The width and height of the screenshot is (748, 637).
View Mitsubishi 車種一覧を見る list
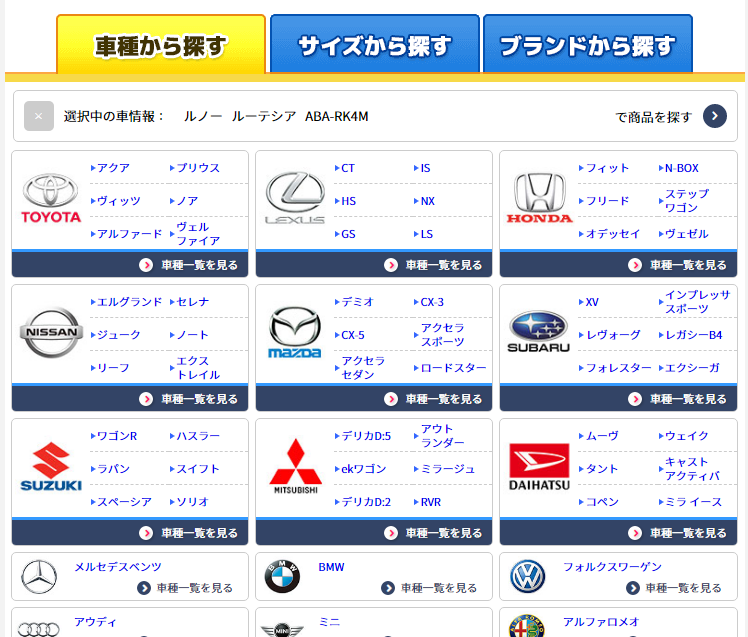click(x=374, y=533)
